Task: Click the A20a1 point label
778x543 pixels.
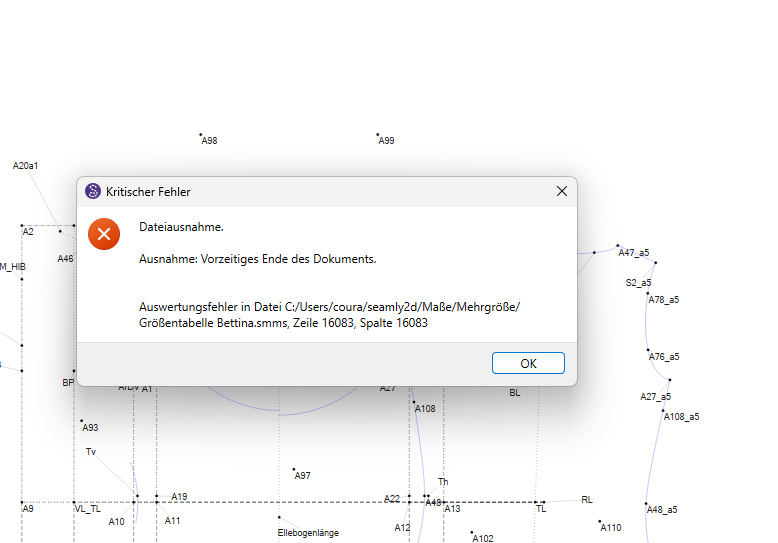Action: point(26,165)
